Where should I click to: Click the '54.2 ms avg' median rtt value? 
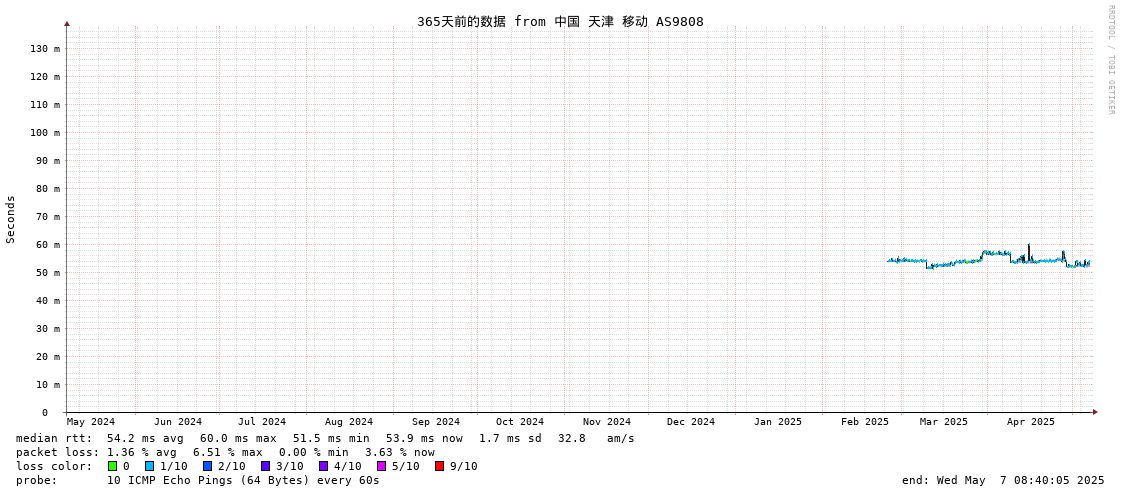[145, 438]
